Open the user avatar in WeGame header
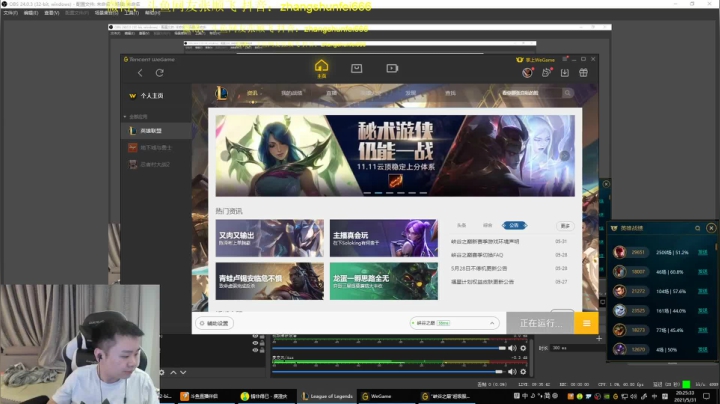Image resolution: width=720 pixels, height=404 pixels. (527, 73)
